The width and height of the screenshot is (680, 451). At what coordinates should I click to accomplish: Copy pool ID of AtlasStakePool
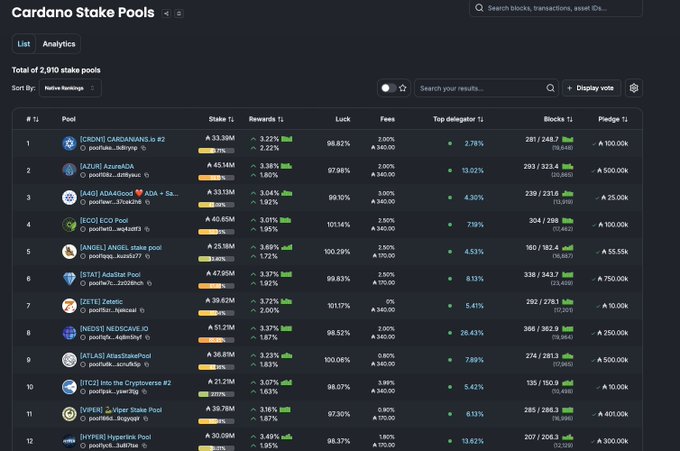pyautogui.click(x=147, y=365)
